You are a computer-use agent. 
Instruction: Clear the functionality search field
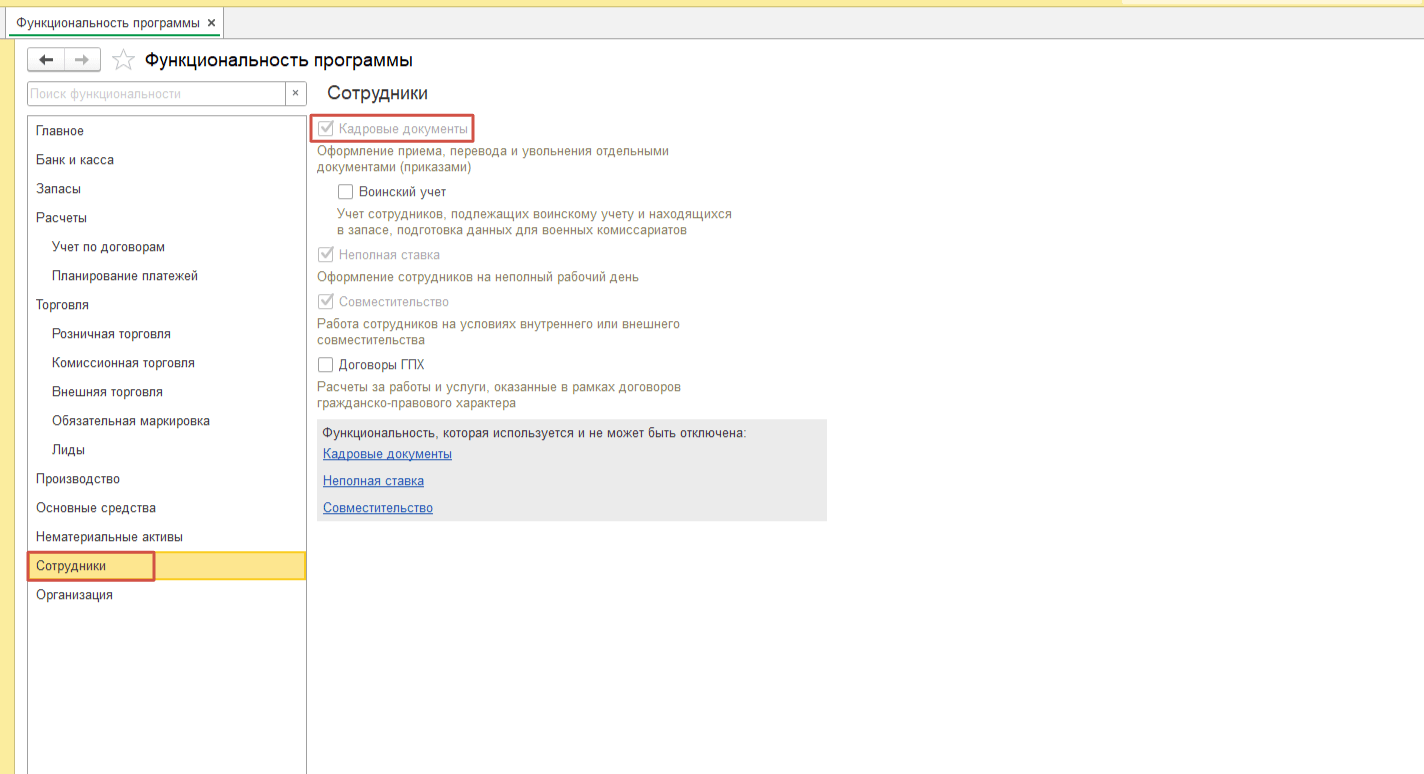tap(295, 94)
